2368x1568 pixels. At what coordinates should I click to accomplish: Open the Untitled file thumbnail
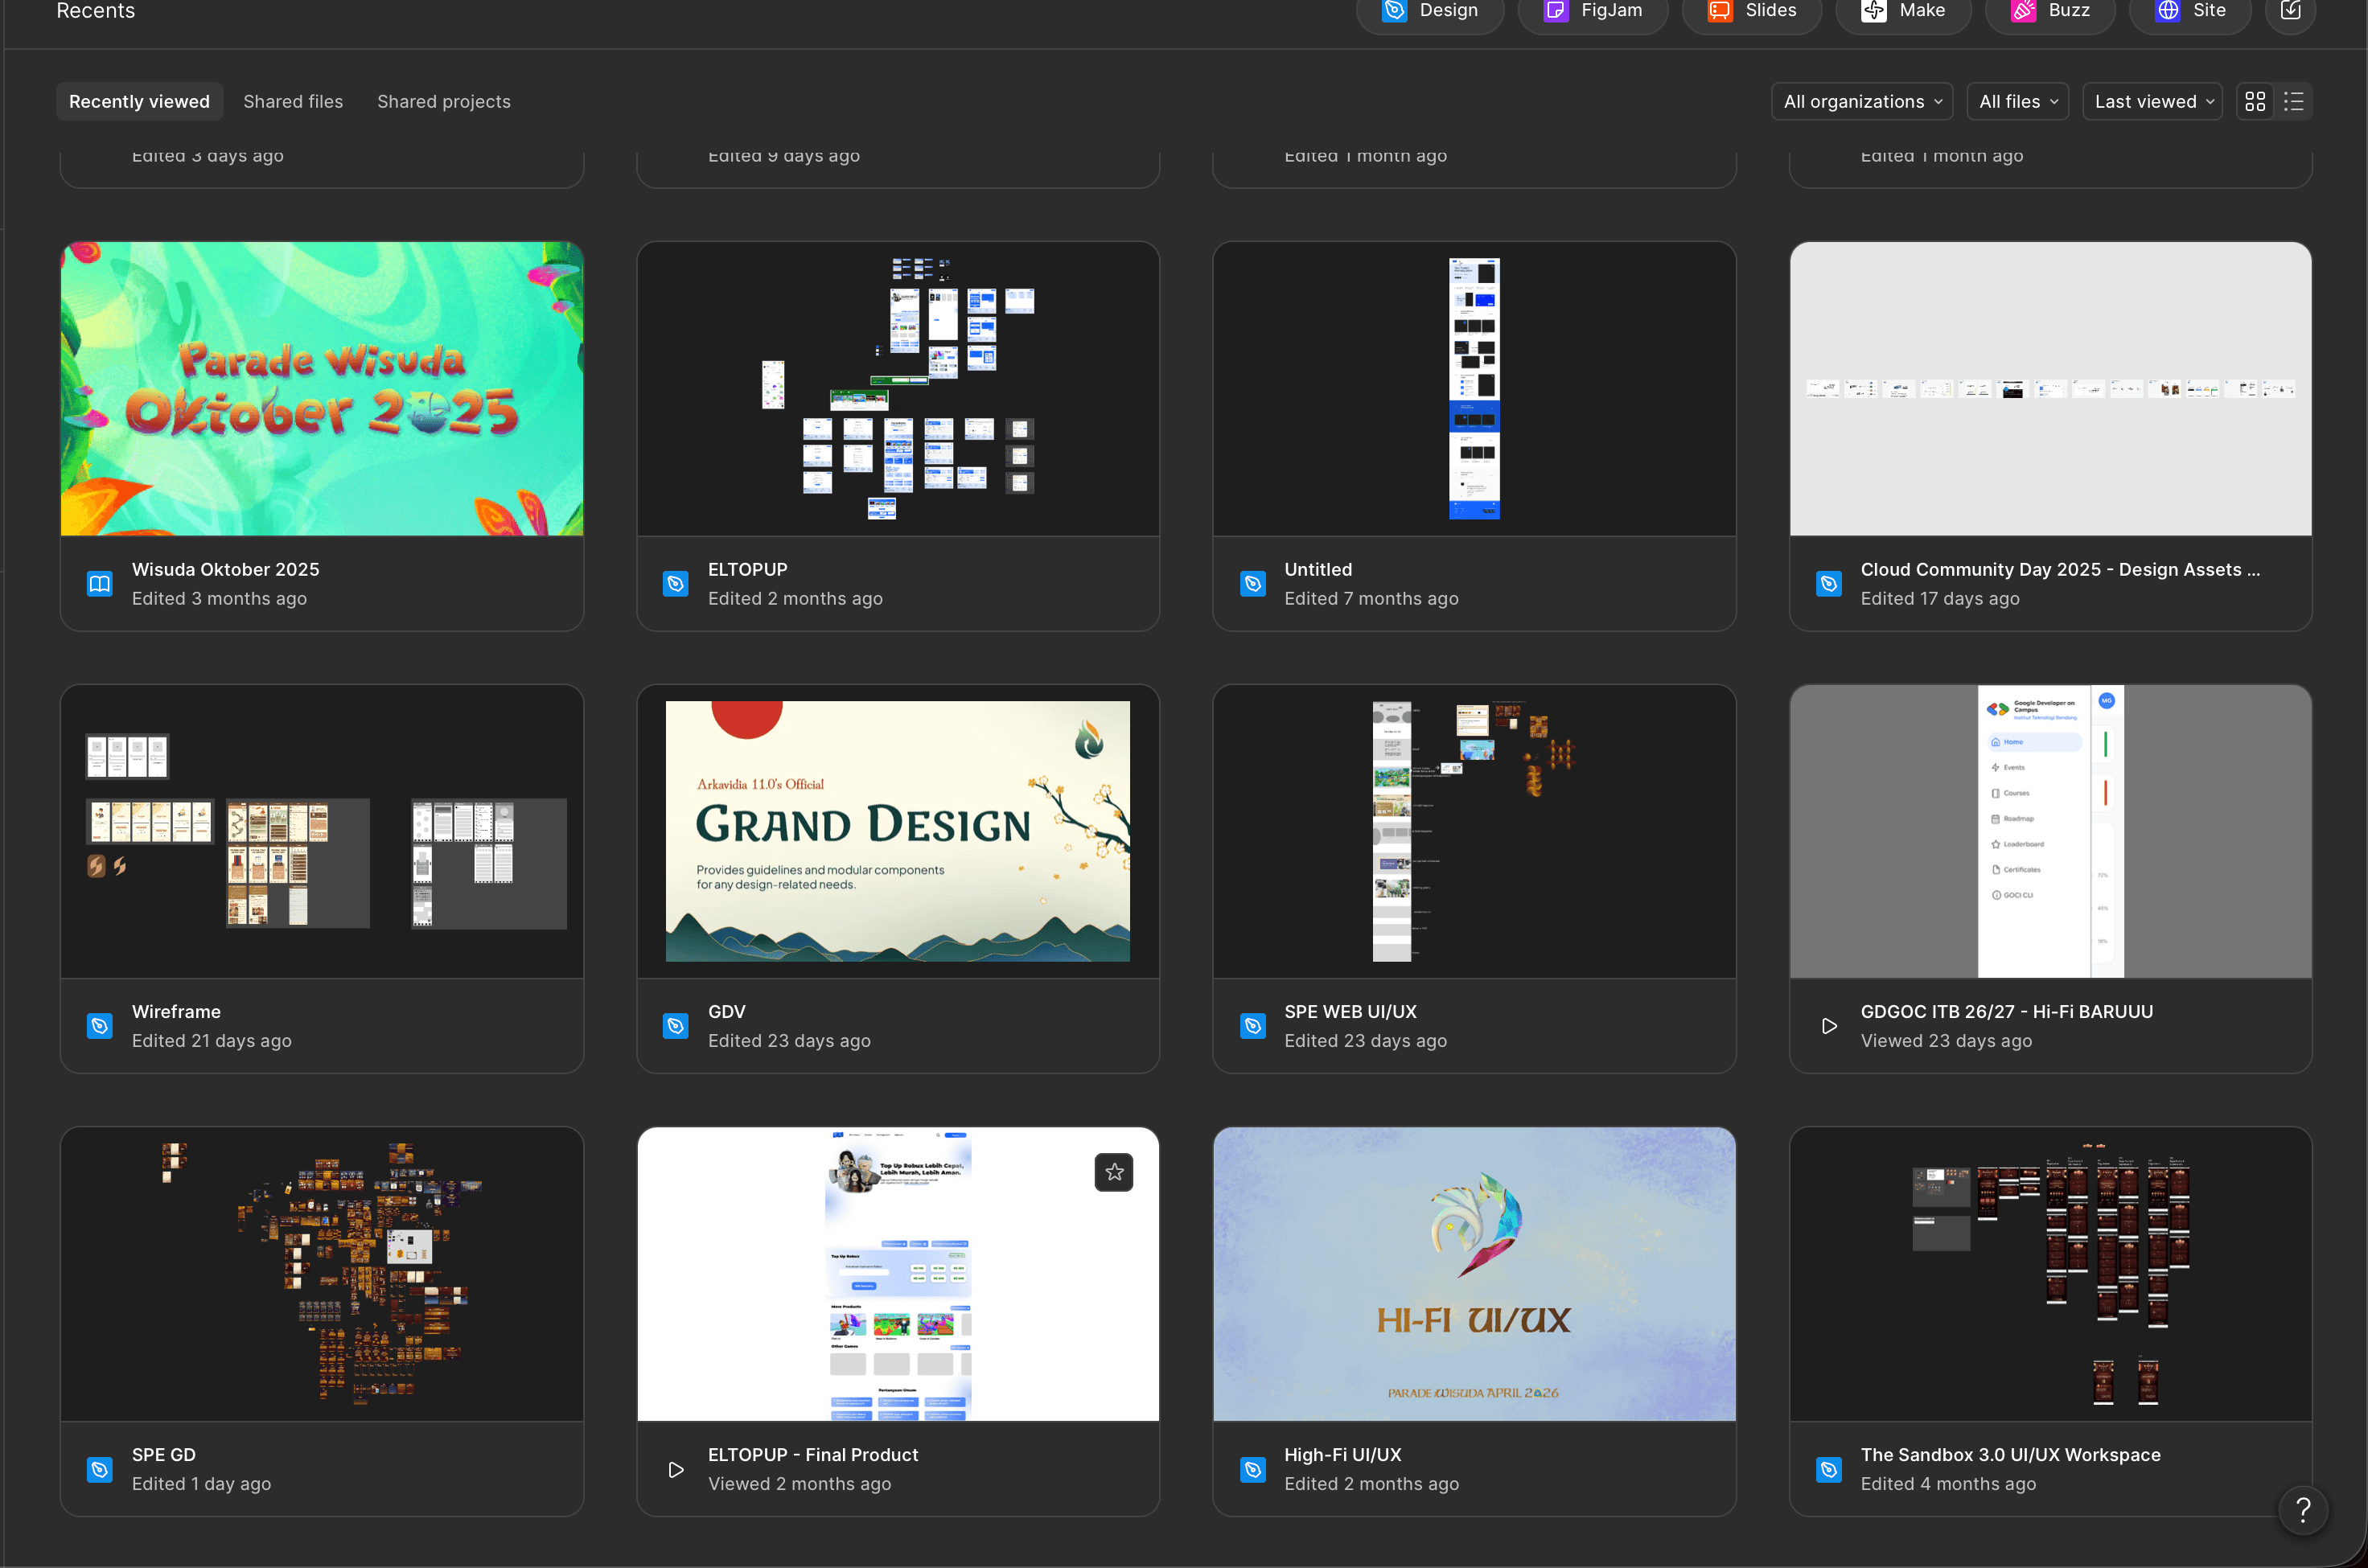(1474, 388)
